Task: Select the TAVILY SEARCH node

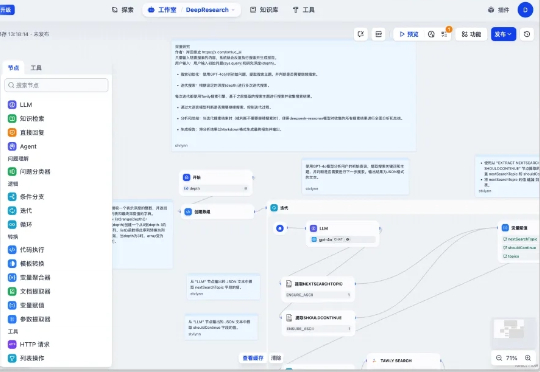Action: tap(404, 361)
